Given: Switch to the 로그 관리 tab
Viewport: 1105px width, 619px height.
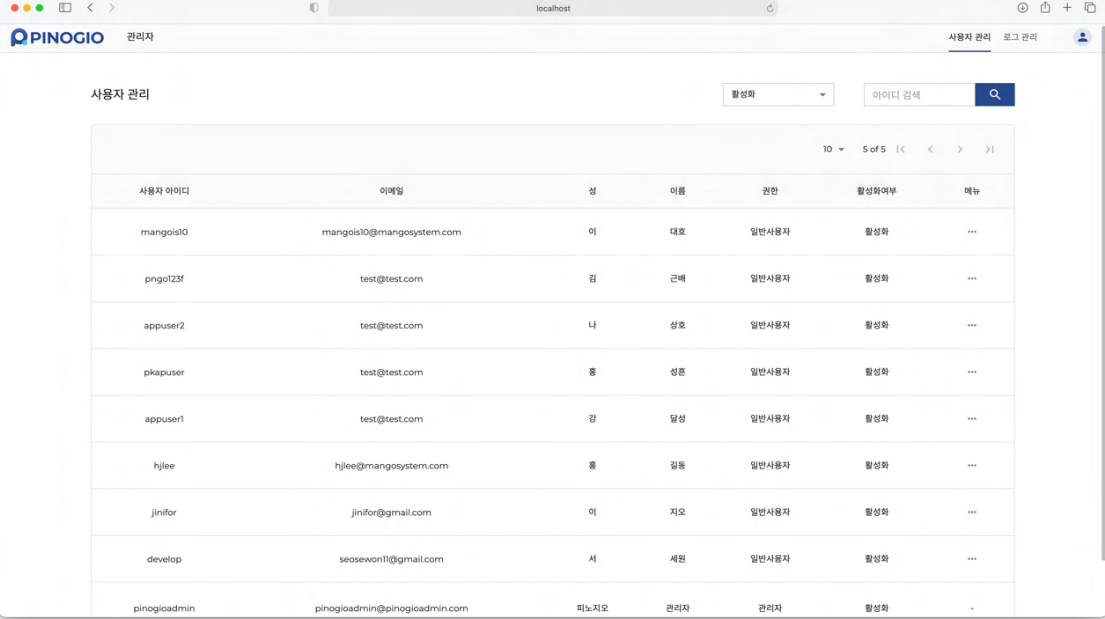Looking at the screenshot, I should tap(1020, 37).
